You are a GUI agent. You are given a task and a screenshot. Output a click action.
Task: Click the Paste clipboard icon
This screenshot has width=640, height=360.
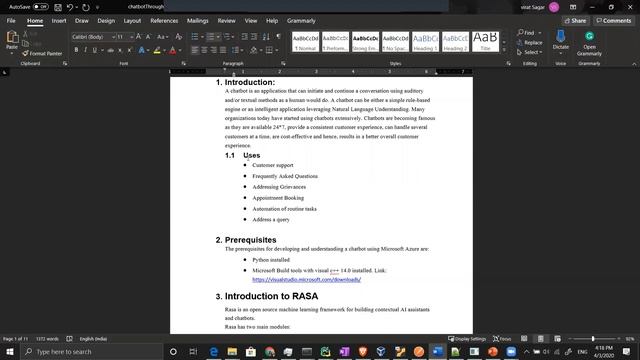tap(12, 38)
